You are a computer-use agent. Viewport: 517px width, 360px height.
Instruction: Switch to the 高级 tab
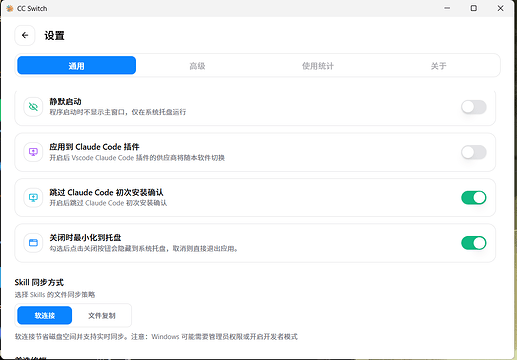(x=197, y=66)
